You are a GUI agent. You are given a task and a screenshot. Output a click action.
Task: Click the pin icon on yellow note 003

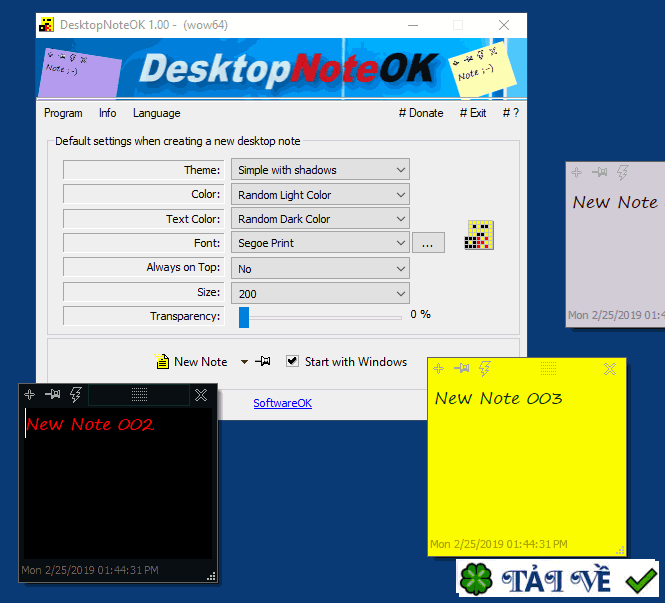[461, 368]
